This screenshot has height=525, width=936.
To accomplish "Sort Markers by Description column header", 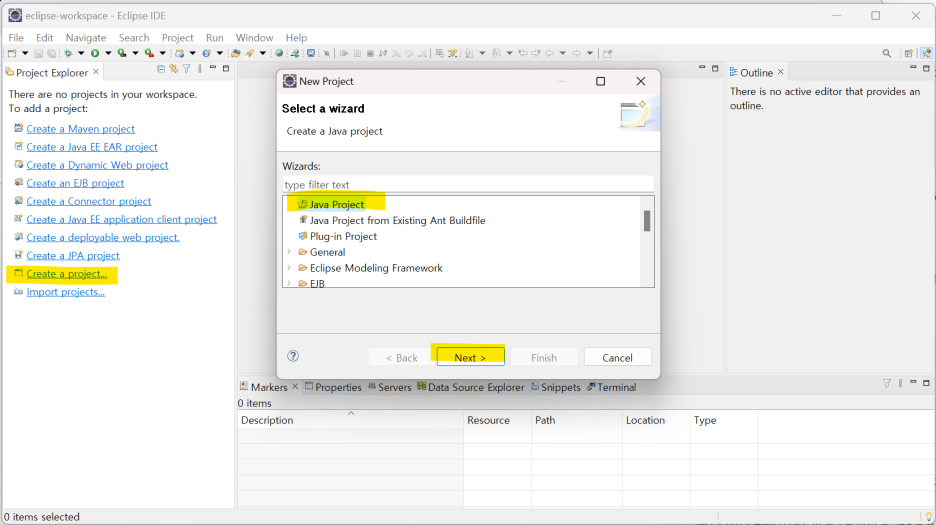I will coord(350,420).
